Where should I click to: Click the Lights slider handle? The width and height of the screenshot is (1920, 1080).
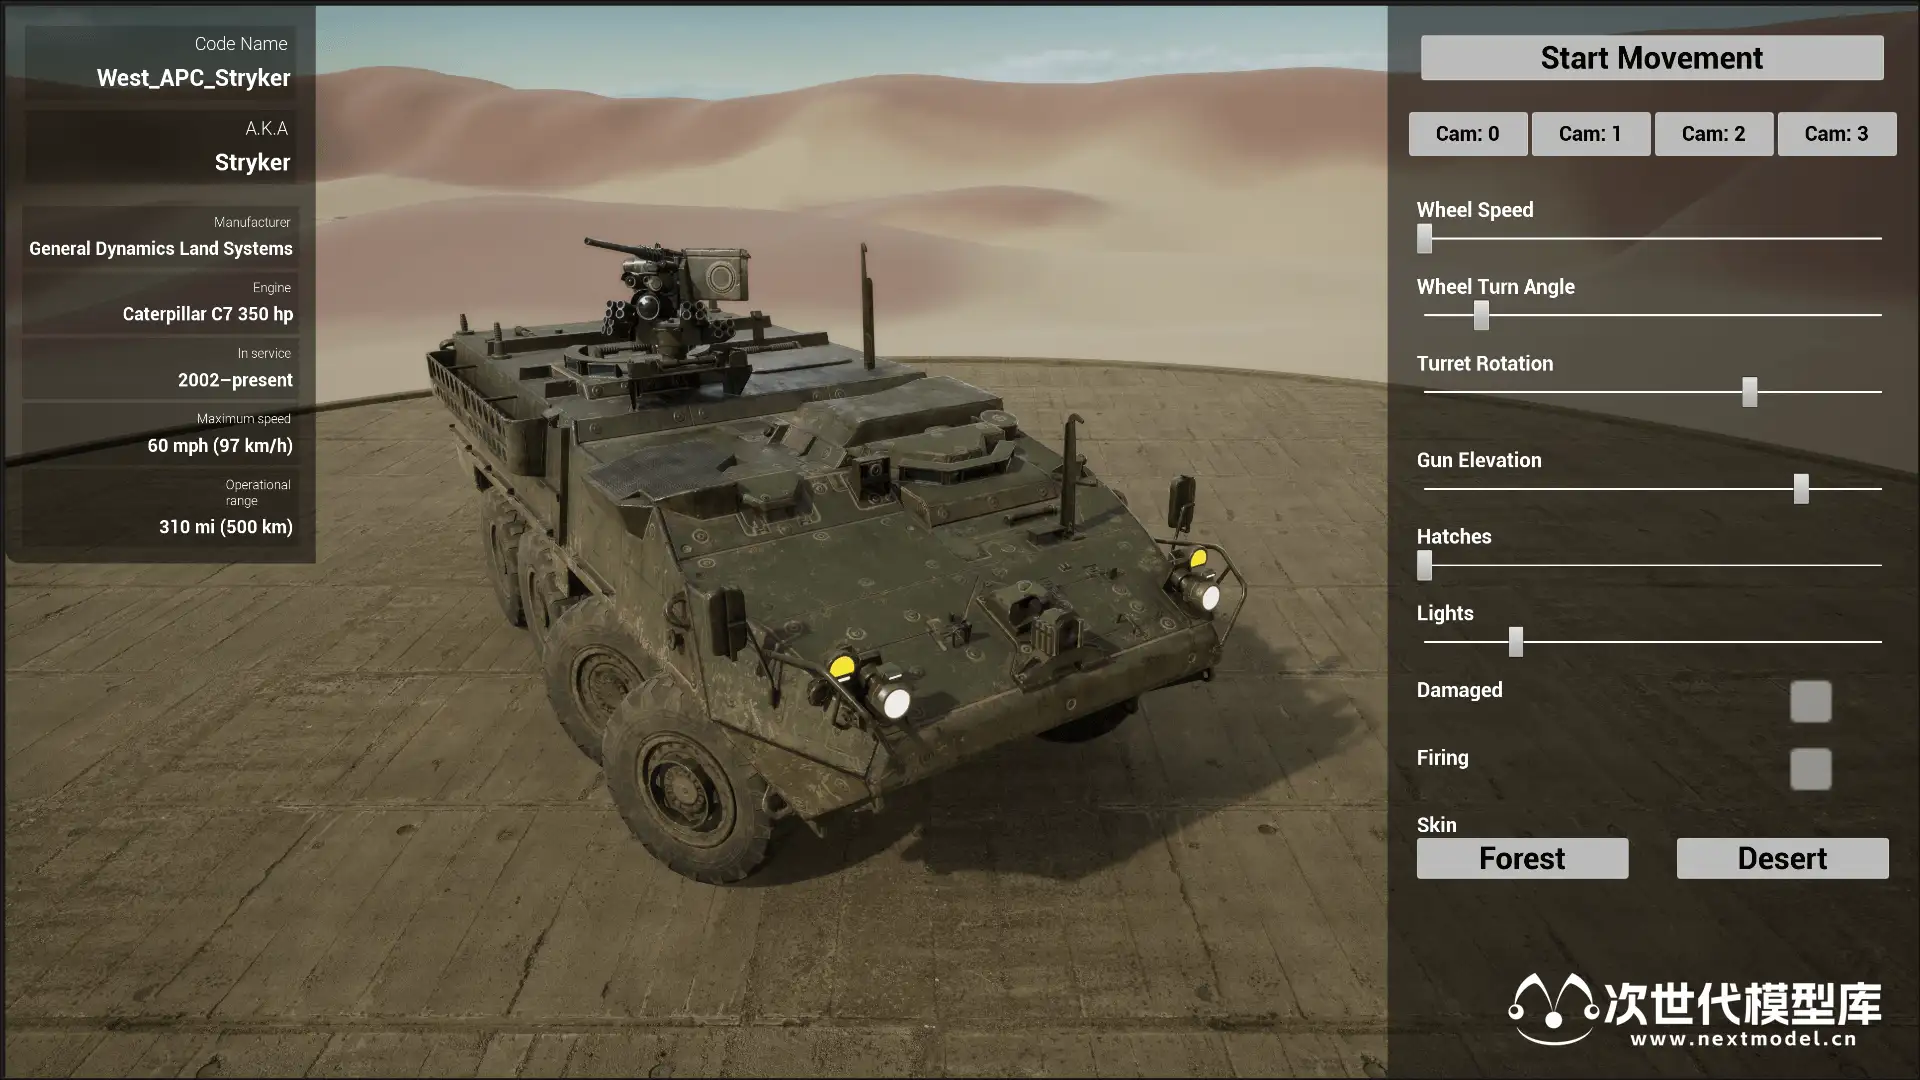[x=1515, y=642]
